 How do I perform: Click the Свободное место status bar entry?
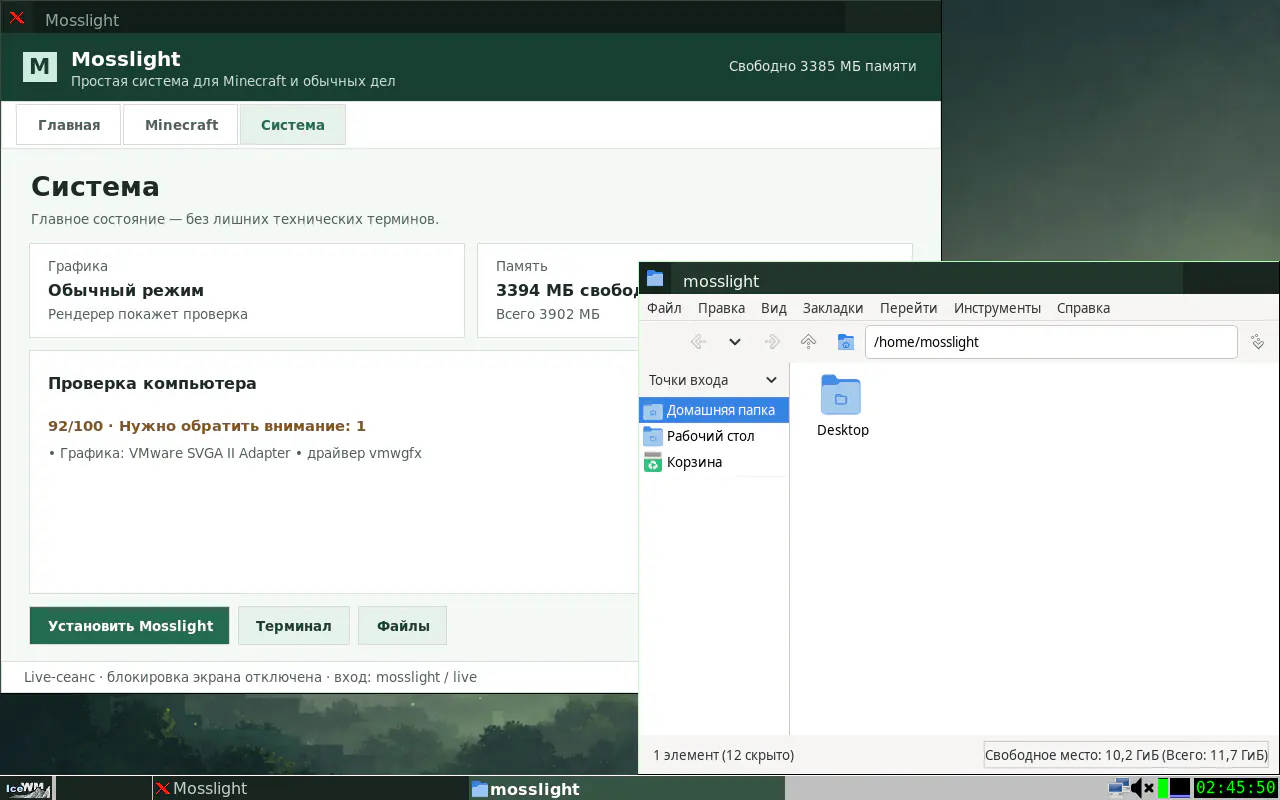coord(1127,755)
